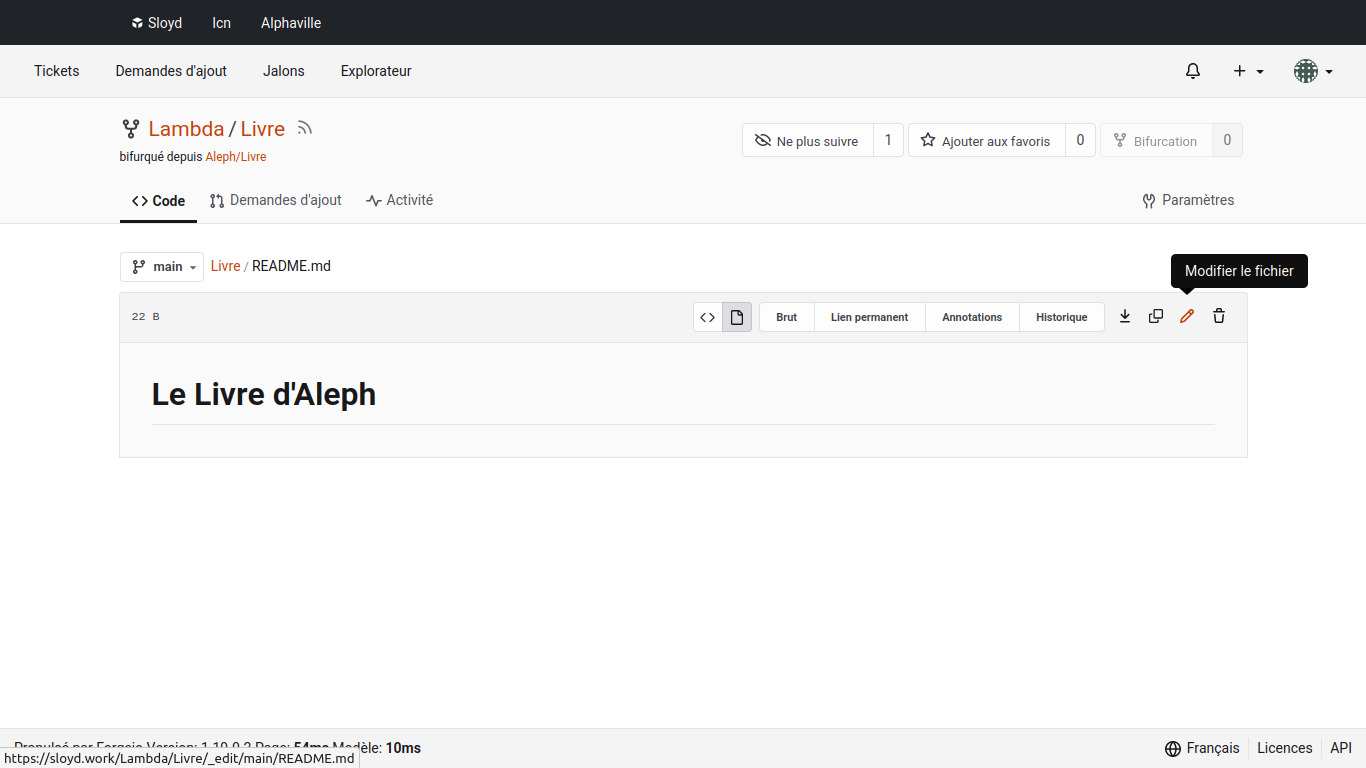Click the RSS feed icon beside Livre
The width and height of the screenshot is (1366, 768).
305,128
